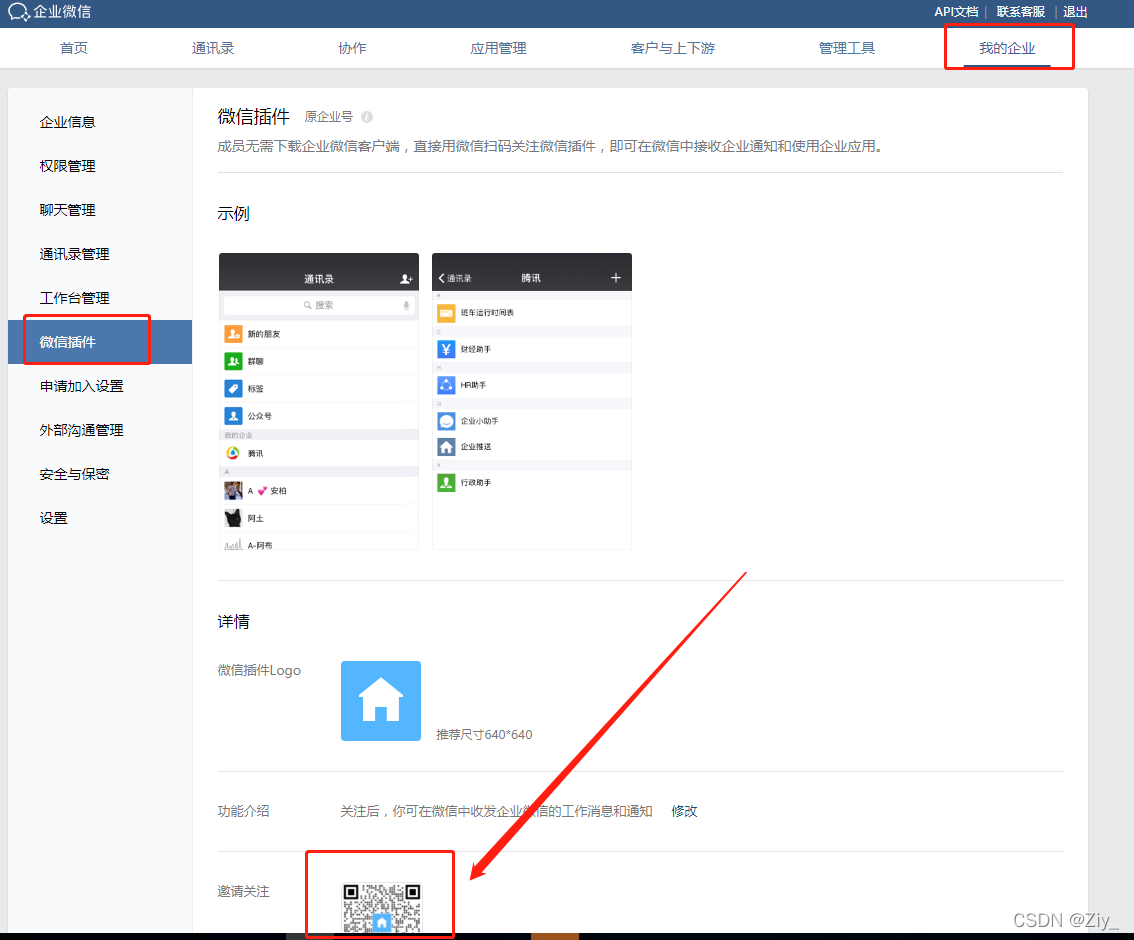This screenshot has height=940, width=1134.
Task: Click the 通讯录 example phone screenshot
Action: pos(319,401)
